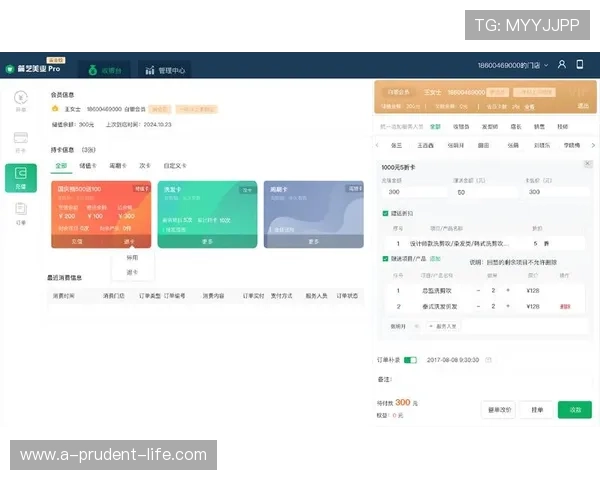Remove the assigned staff tag icon
The width and height of the screenshot is (600, 480).
[x=416, y=326]
